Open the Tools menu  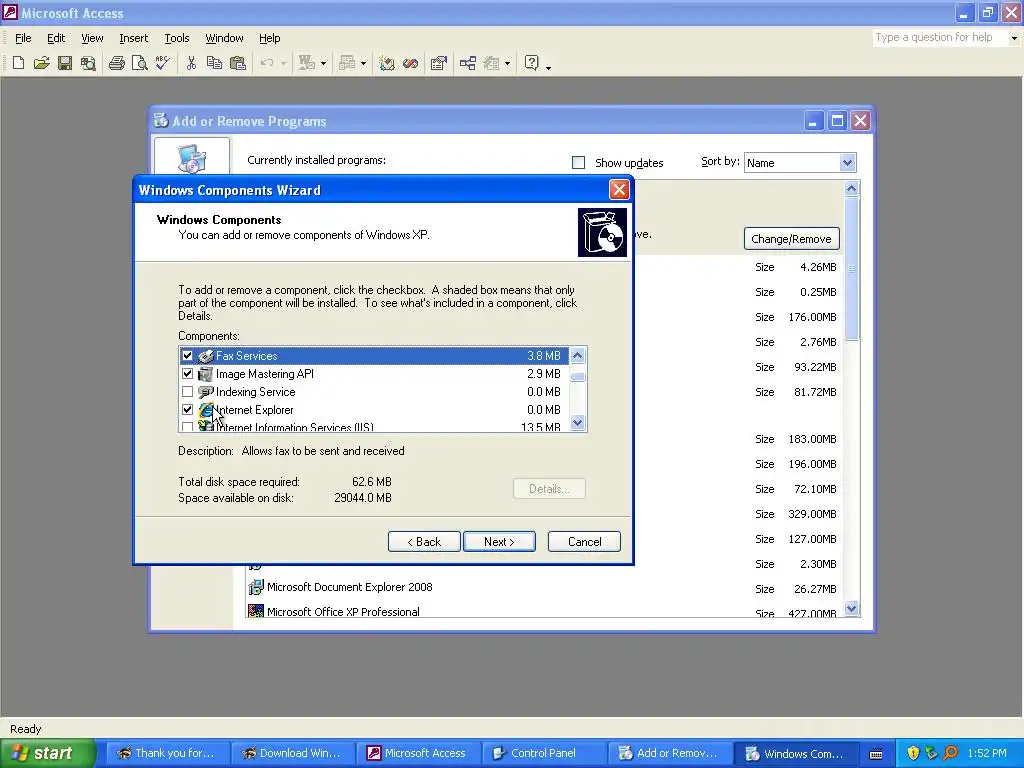[x=176, y=38]
